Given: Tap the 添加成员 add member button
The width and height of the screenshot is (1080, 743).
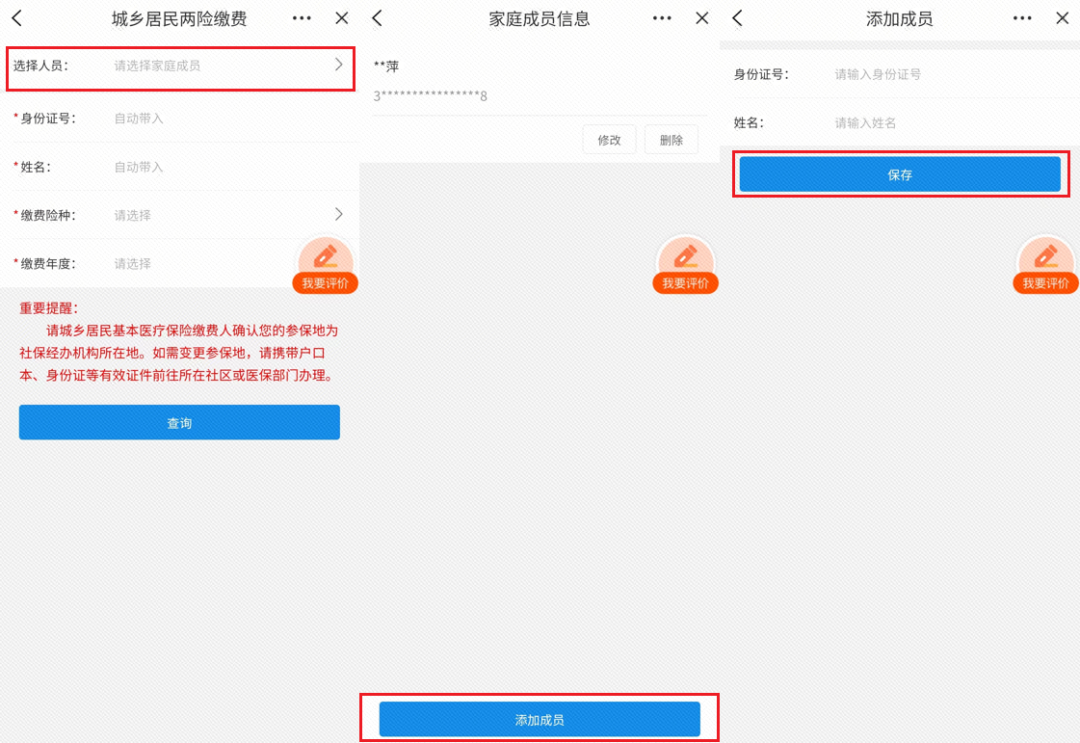Looking at the screenshot, I should tap(540, 718).
